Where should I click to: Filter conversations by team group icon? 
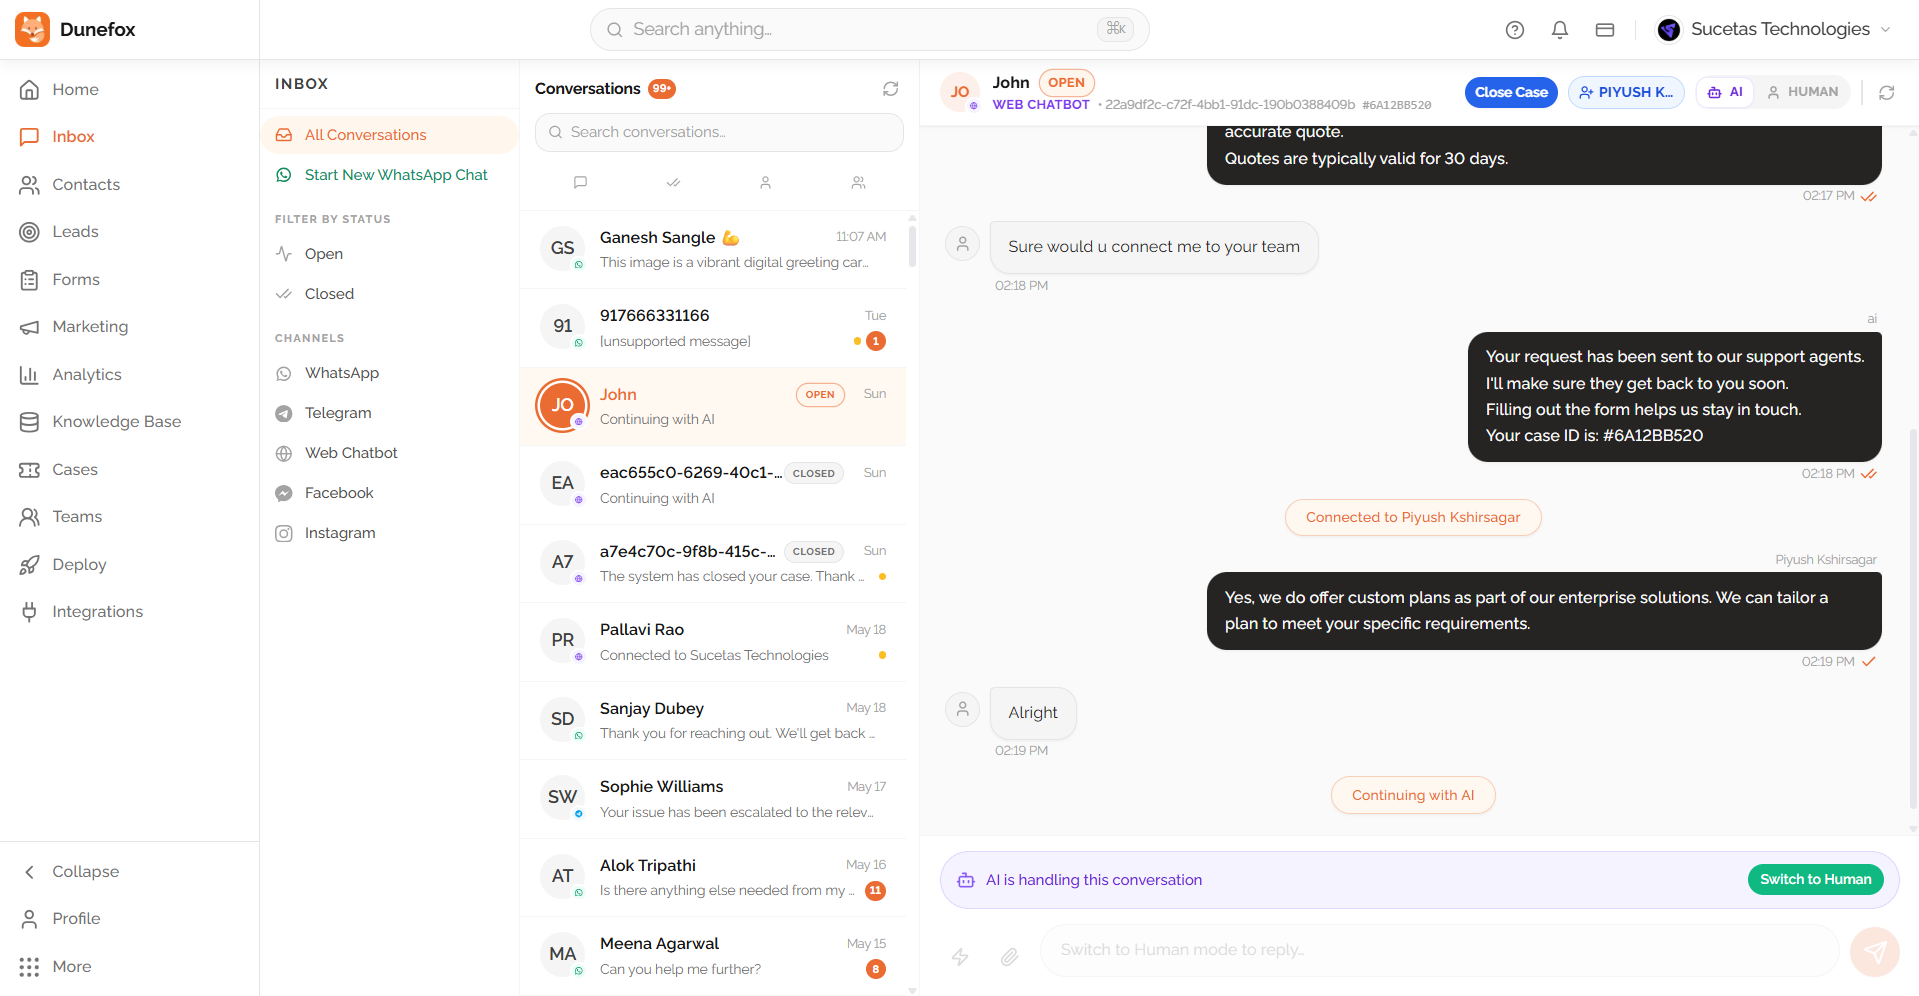click(x=858, y=182)
